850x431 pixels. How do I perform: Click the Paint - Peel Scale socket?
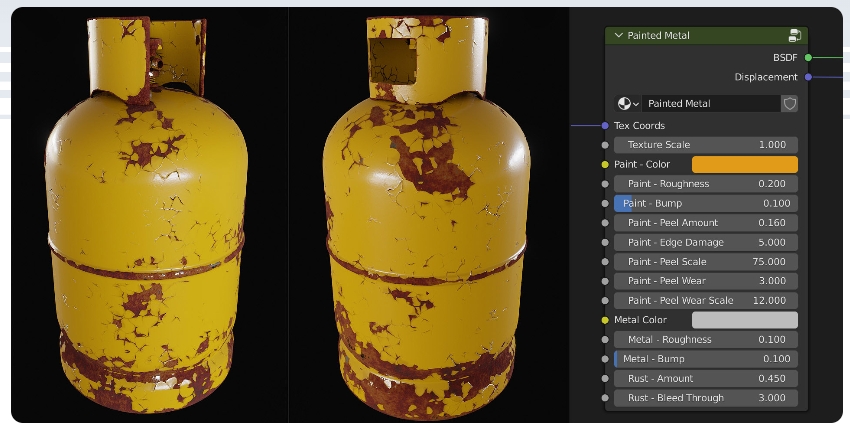click(x=605, y=262)
